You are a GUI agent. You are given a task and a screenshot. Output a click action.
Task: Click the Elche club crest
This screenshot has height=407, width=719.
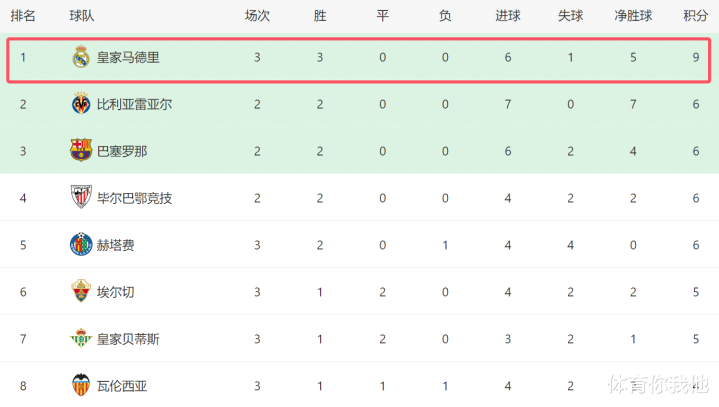pyautogui.click(x=81, y=291)
